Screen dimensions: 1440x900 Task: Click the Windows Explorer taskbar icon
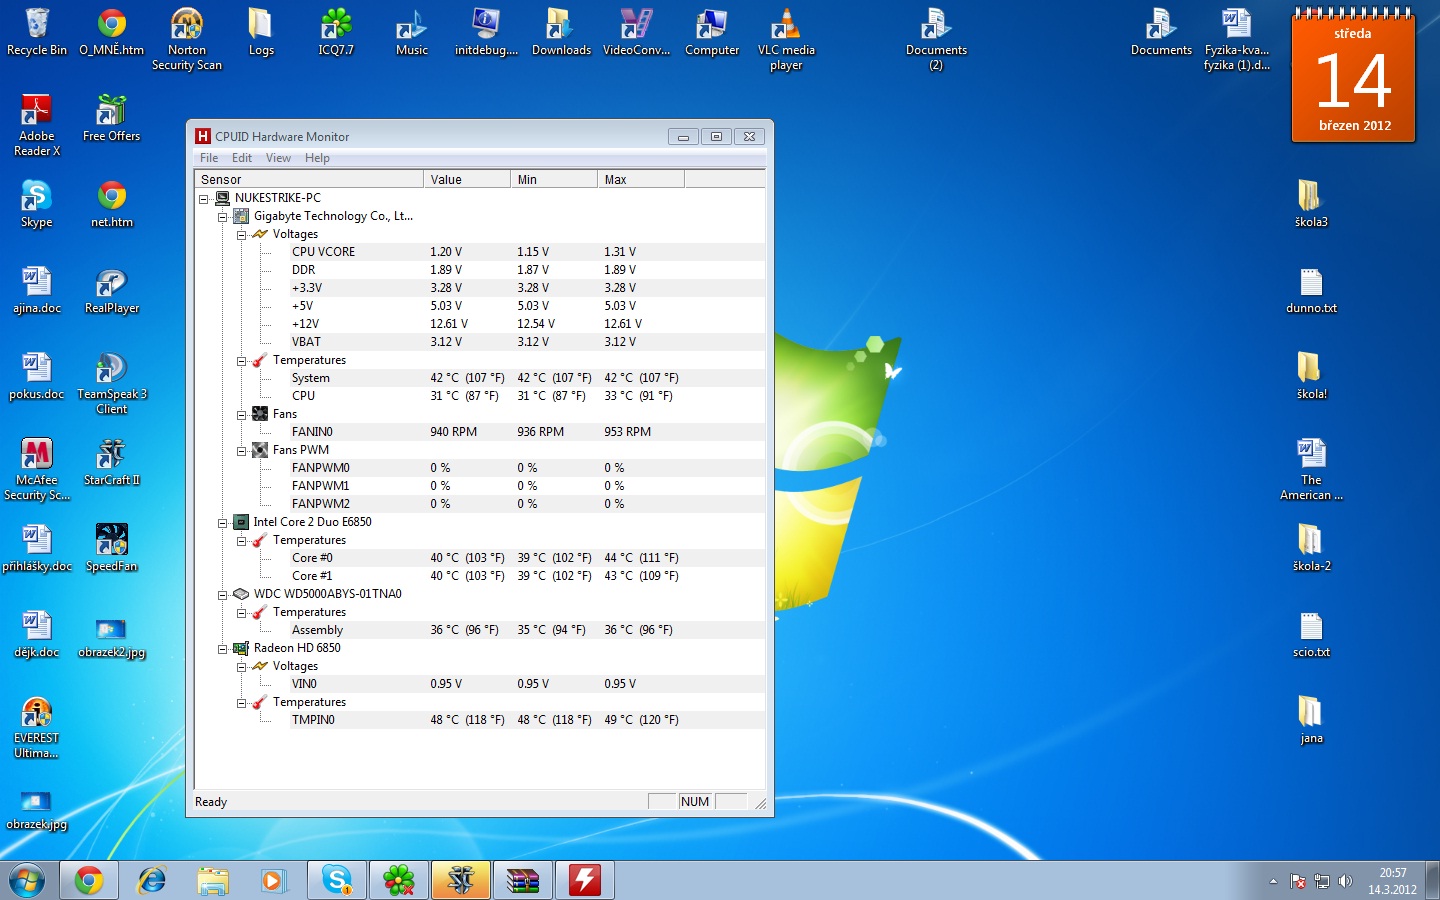pos(213,880)
